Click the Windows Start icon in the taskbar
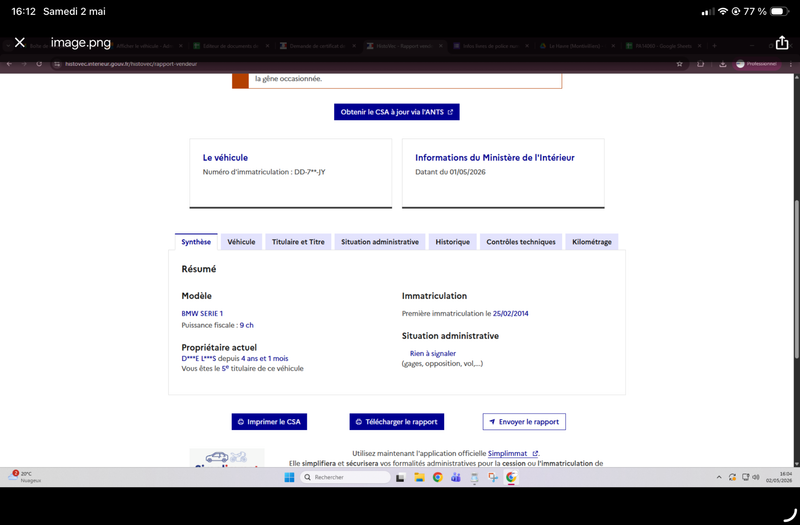The image size is (800, 525). tap(289, 478)
